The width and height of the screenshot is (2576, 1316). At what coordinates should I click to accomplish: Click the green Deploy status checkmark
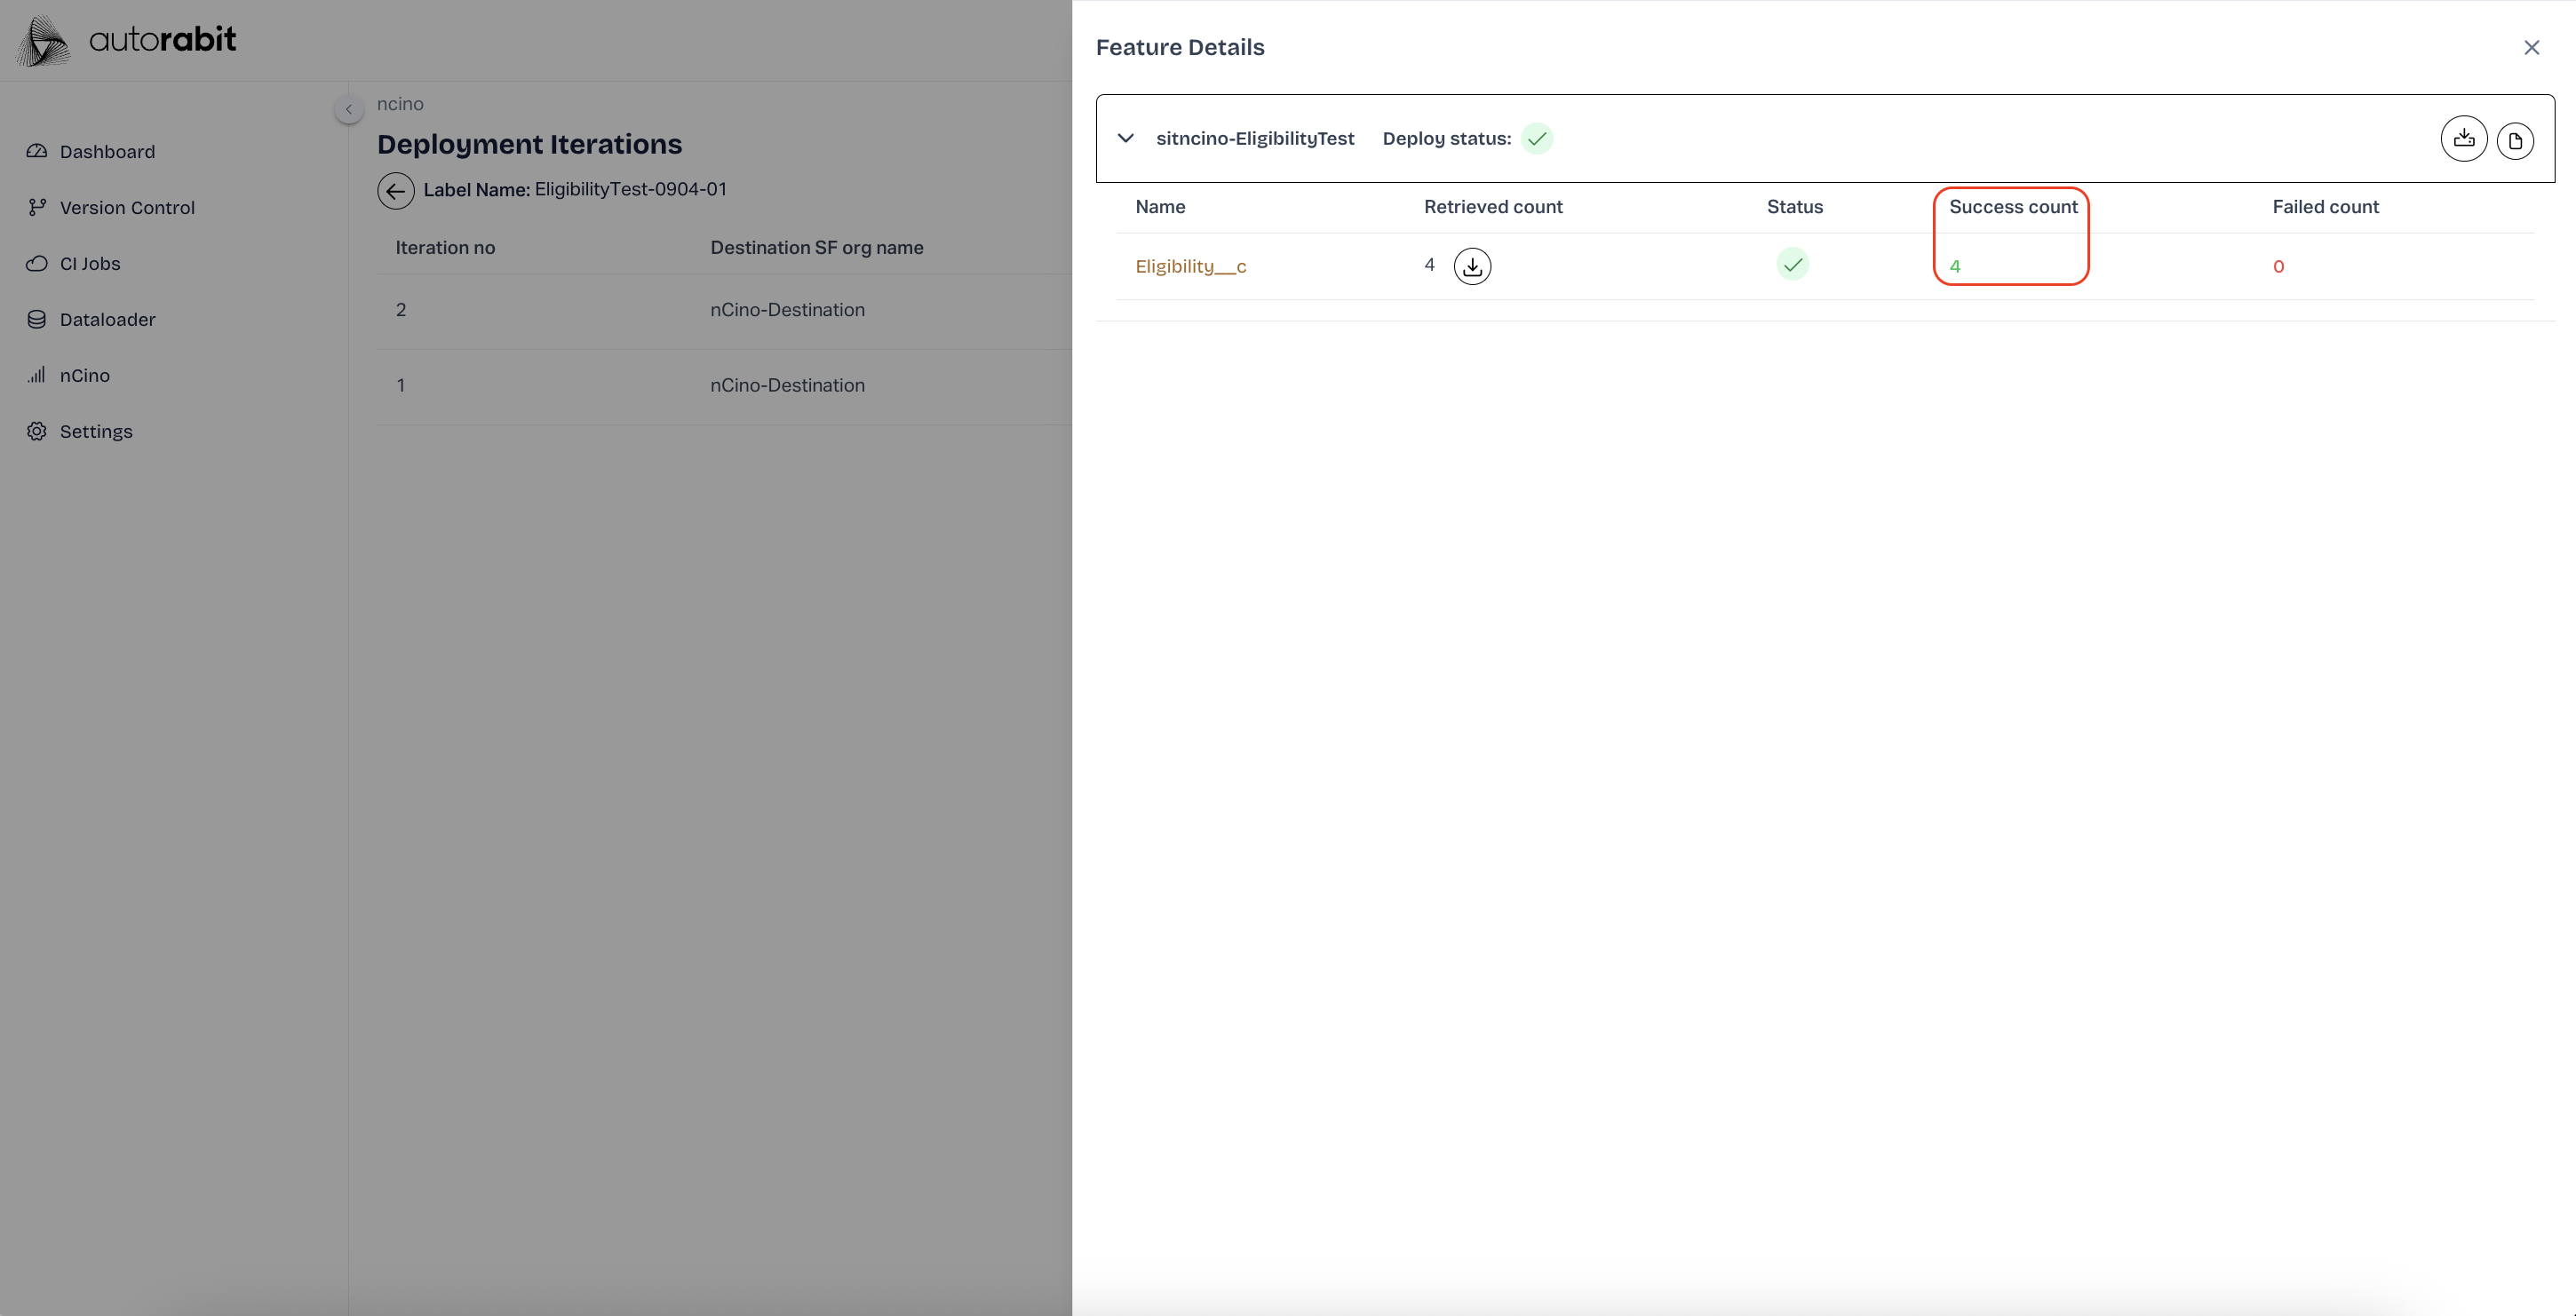pos(1536,139)
